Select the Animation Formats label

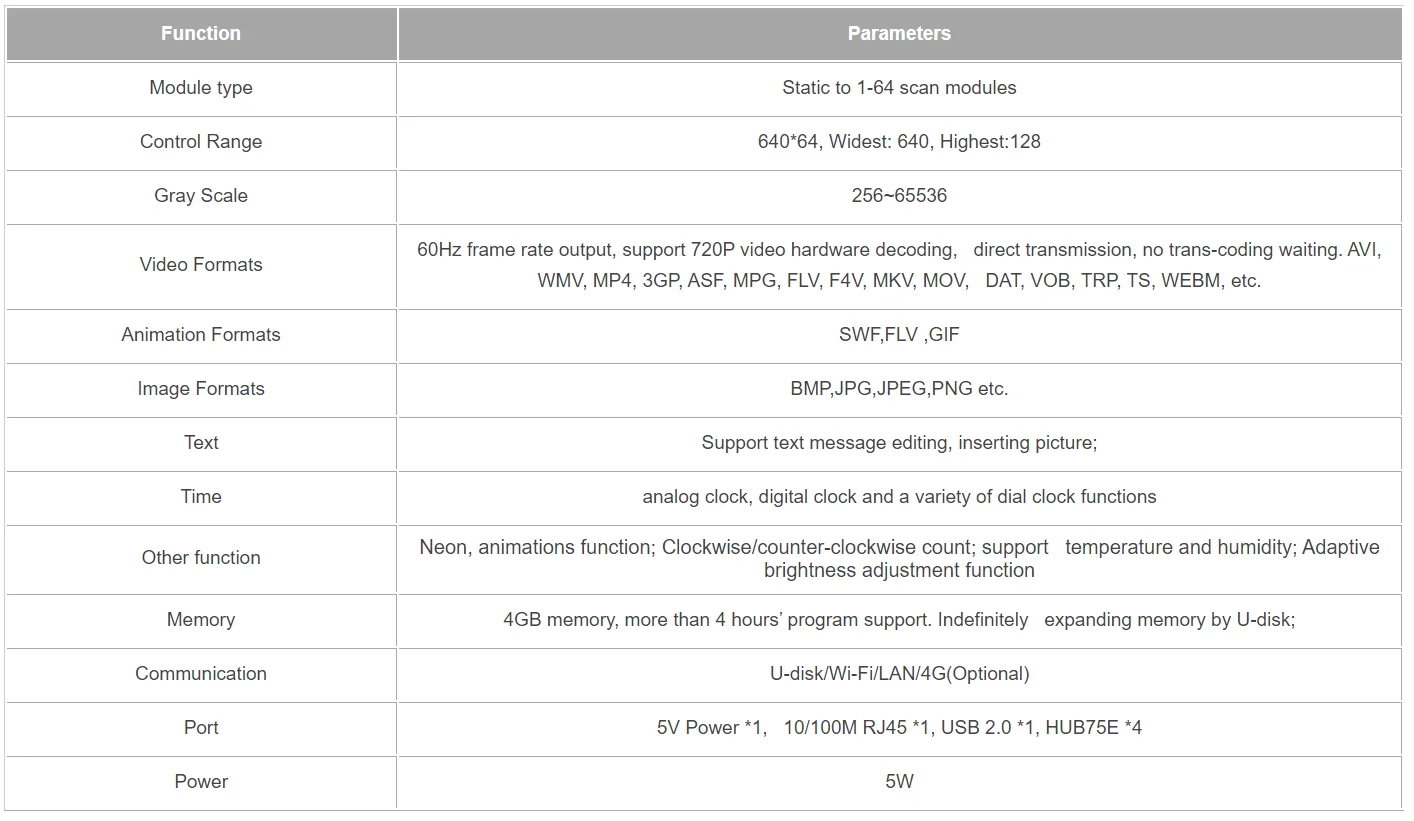201,335
